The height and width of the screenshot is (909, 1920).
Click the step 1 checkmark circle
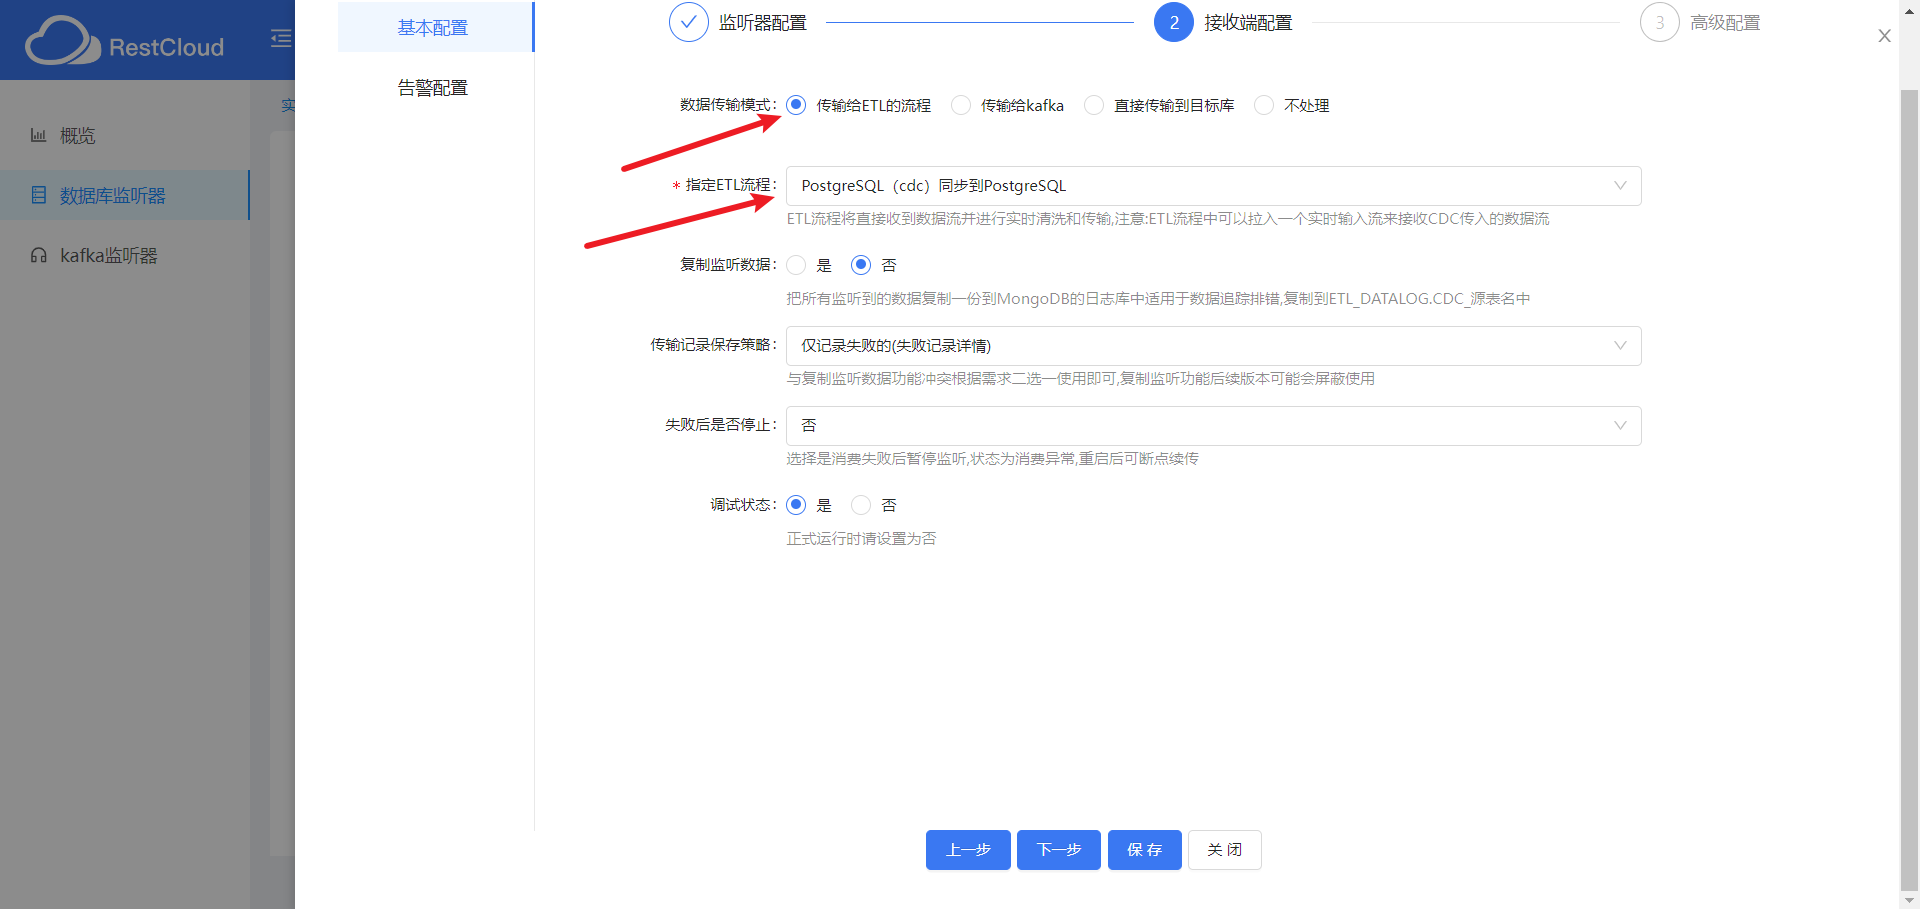pyautogui.click(x=688, y=22)
